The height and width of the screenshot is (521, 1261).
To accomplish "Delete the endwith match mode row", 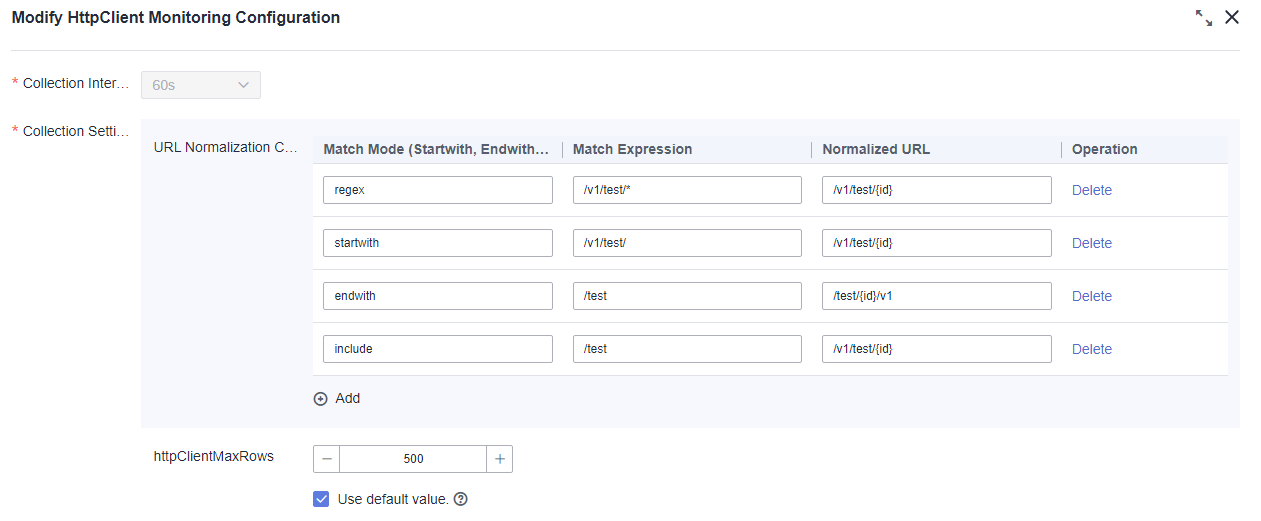I will (x=1092, y=296).
